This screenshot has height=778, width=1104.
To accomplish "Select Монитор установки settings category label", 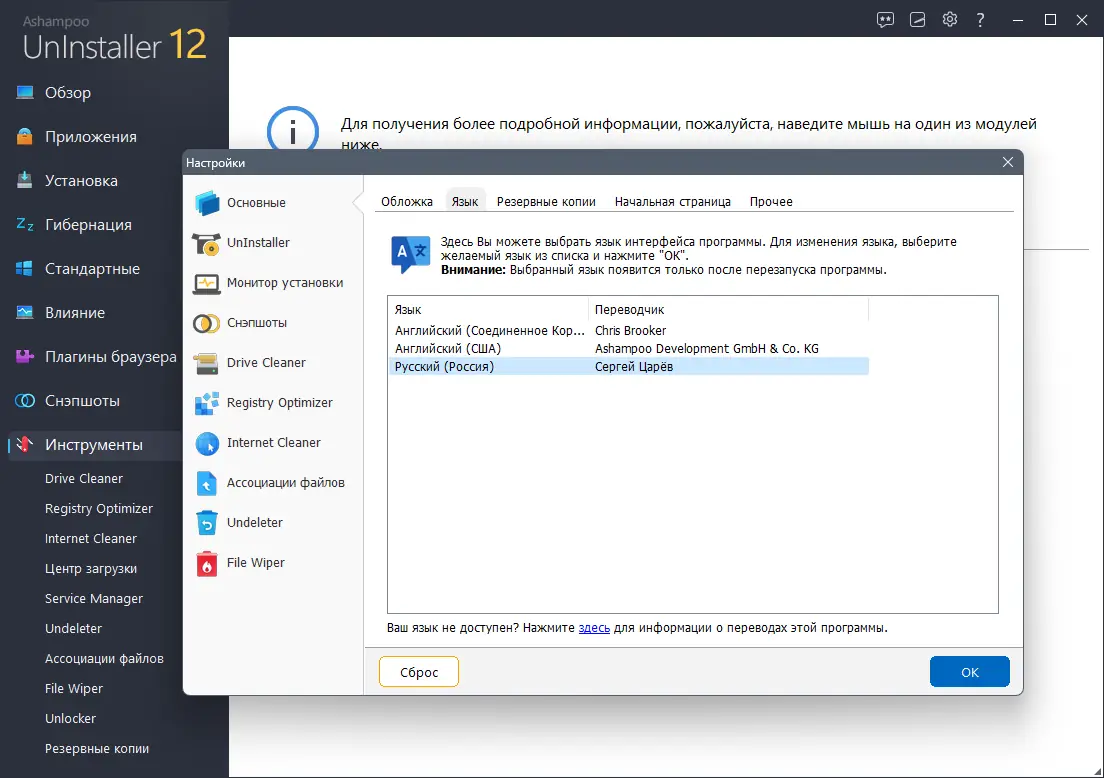I will 285,283.
